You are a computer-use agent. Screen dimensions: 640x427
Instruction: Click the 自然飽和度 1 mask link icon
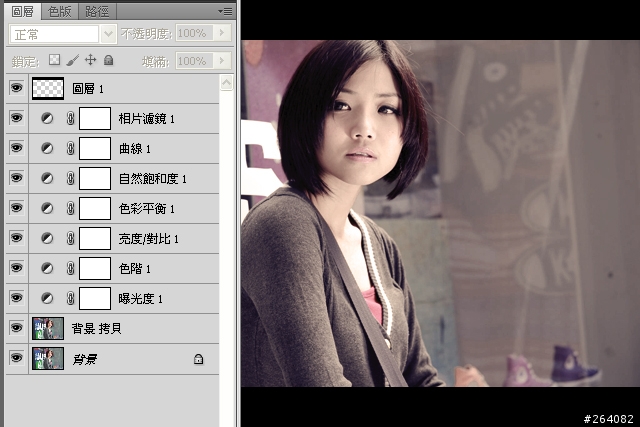[70, 178]
